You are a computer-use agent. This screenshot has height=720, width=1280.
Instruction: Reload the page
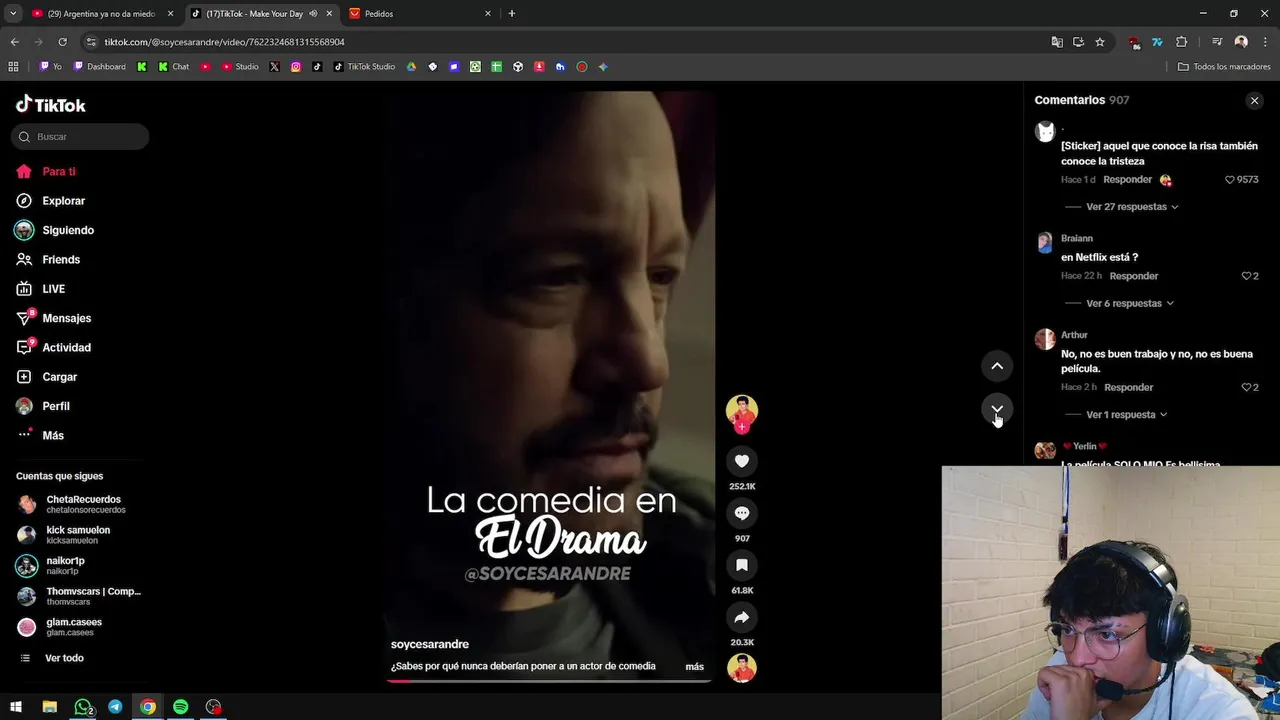click(x=62, y=42)
